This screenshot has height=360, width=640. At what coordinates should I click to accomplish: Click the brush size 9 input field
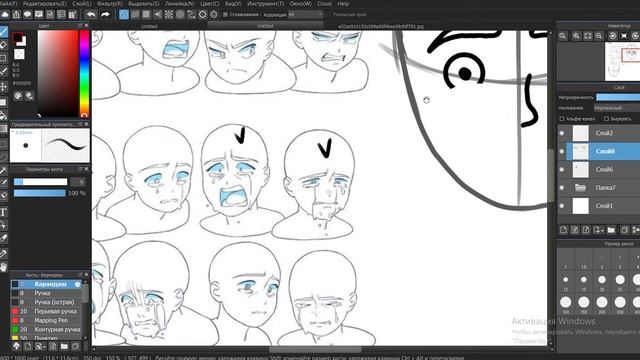click(78, 182)
